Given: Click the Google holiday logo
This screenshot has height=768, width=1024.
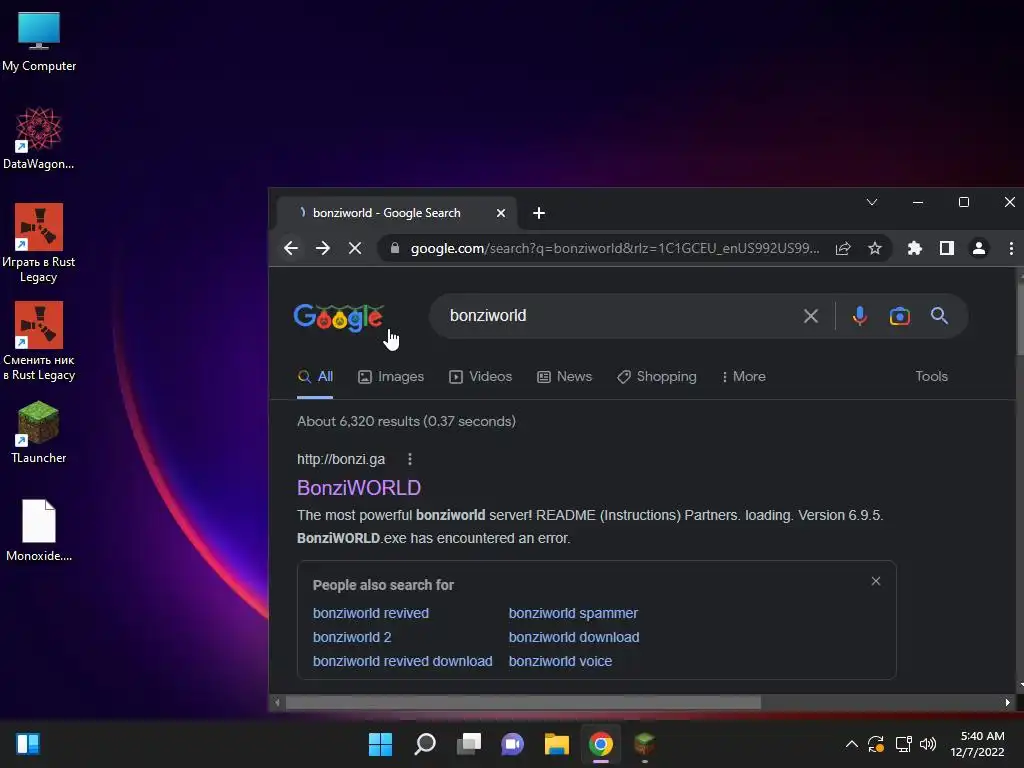Looking at the screenshot, I should 338,319.
